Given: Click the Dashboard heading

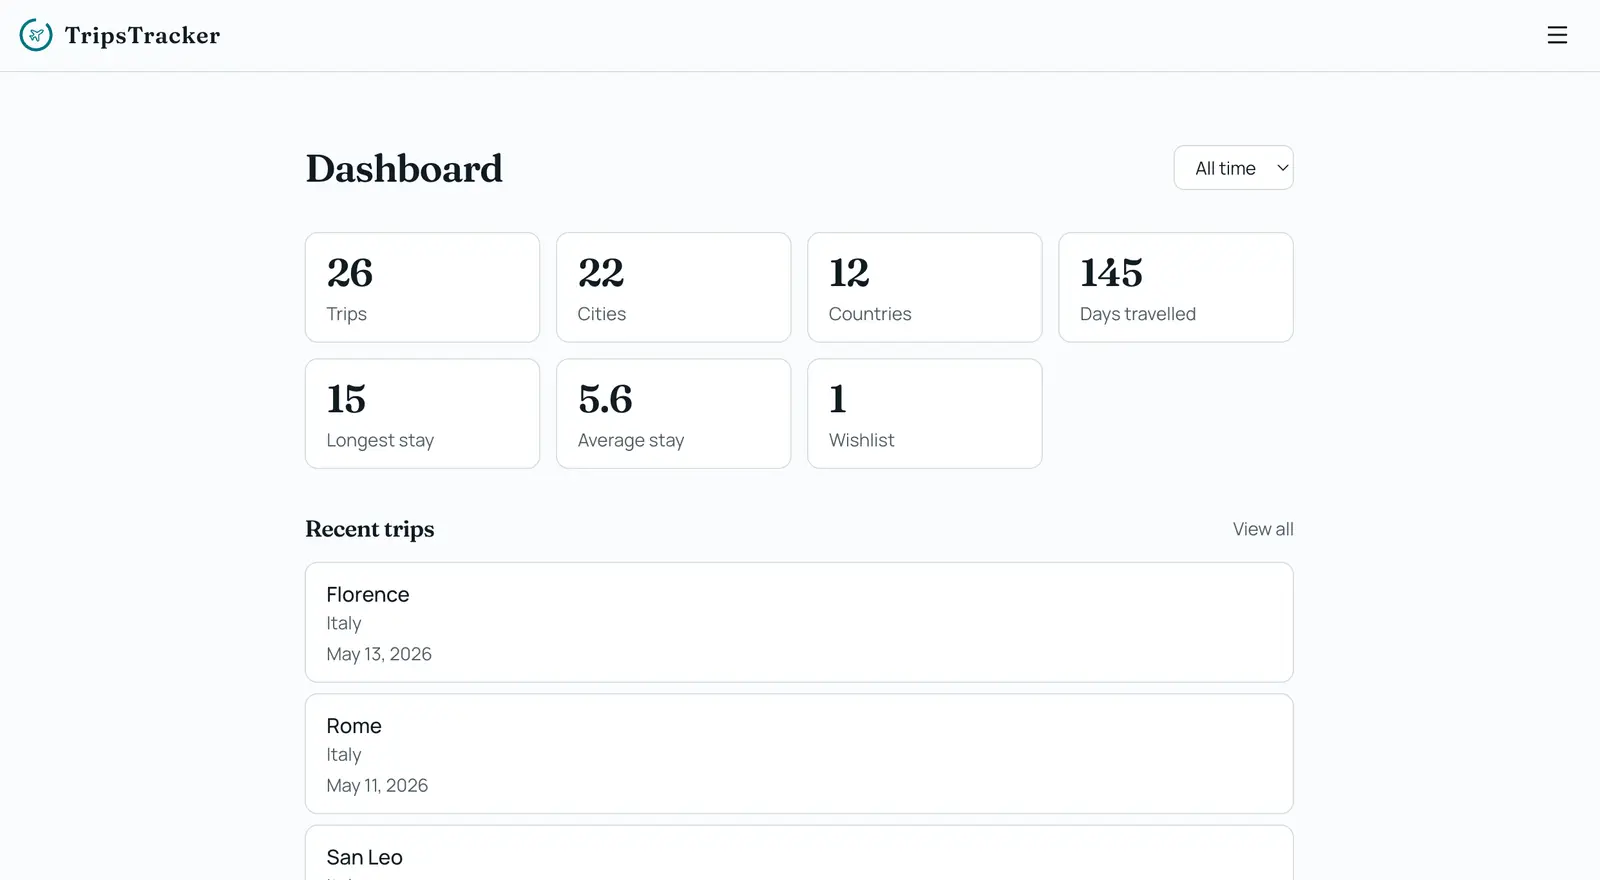Looking at the screenshot, I should (404, 169).
